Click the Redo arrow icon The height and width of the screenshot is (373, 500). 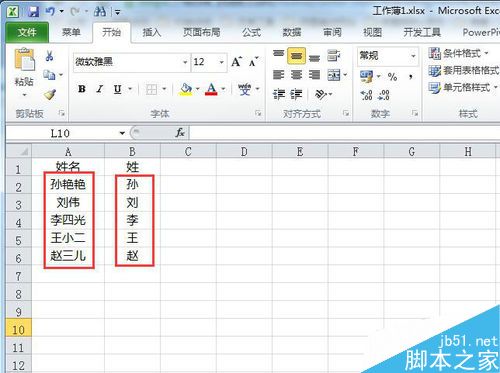point(75,12)
